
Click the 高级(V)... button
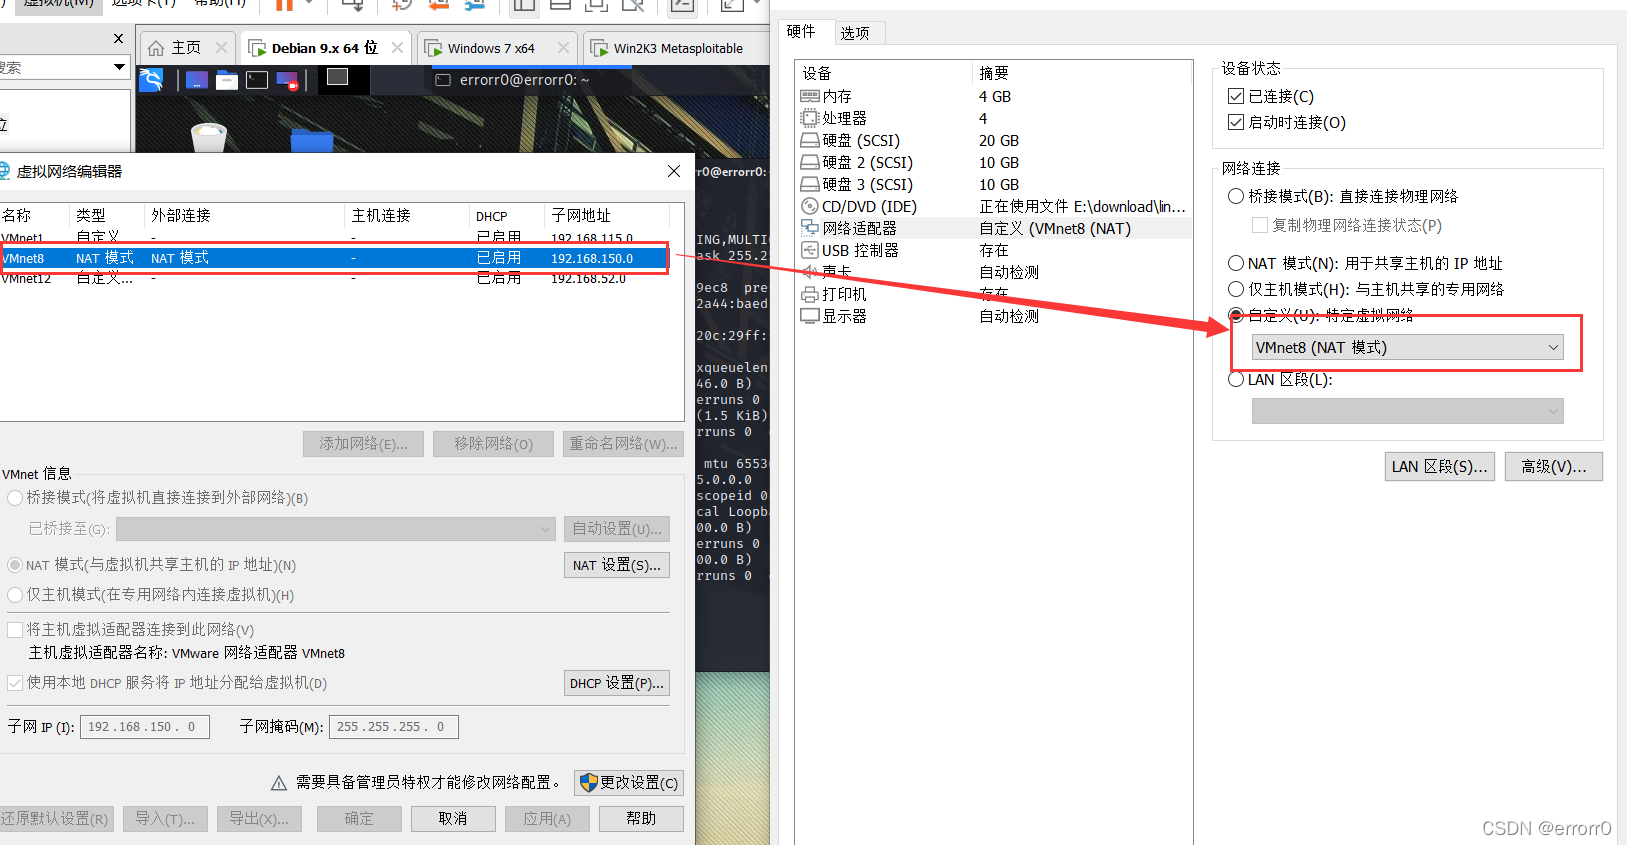tap(1553, 467)
